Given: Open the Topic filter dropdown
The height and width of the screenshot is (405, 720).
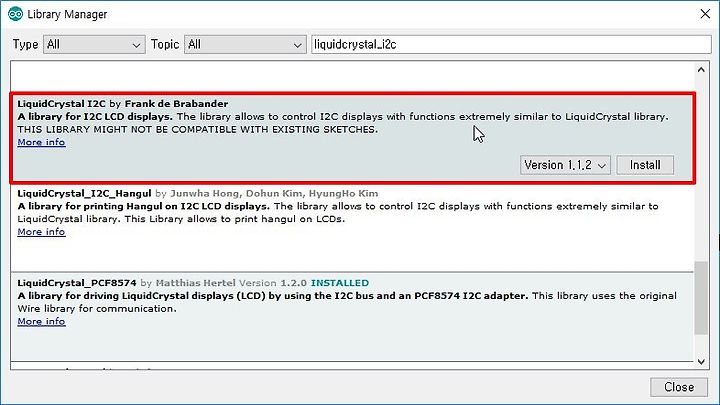Looking at the screenshot, I should coord(245,45).
